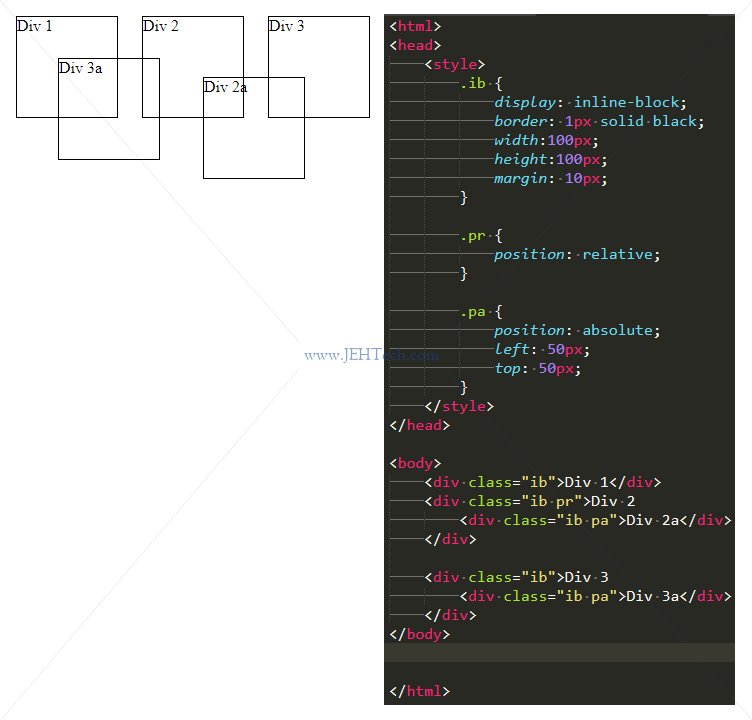This screenshot has width=752, height=720.
Task: Click the 'Div 2a' label in rendered output
Action: click(225, 87)
